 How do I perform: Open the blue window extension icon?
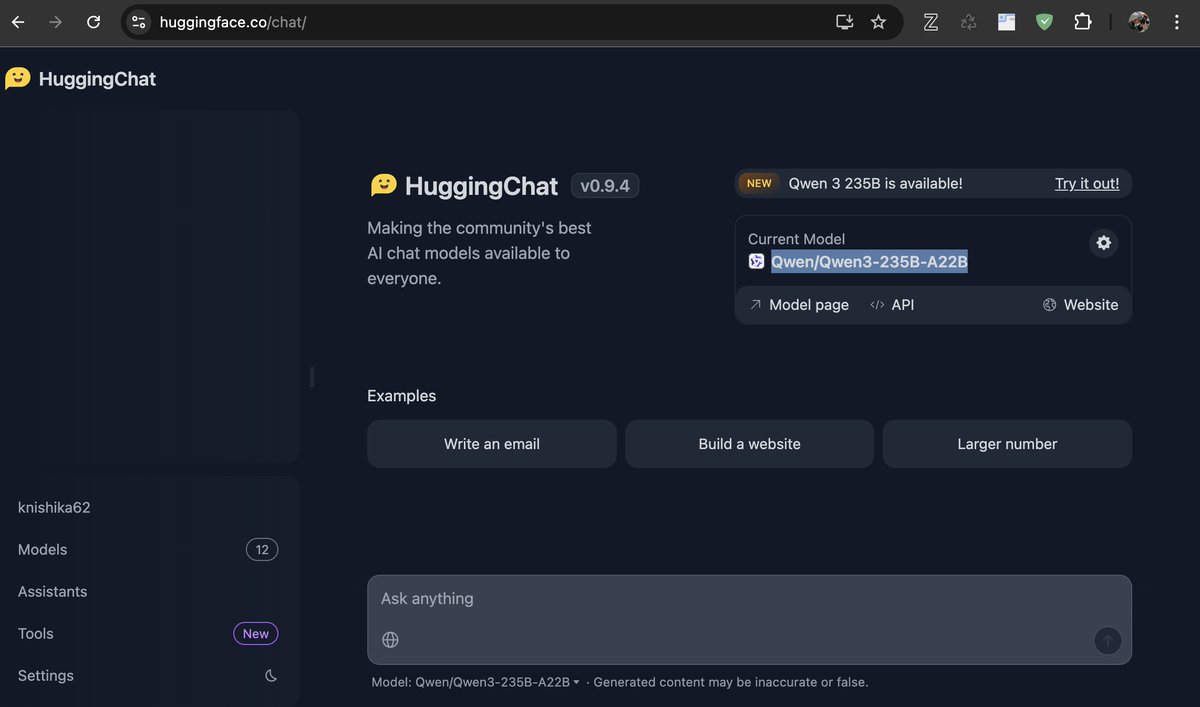click(1006, 22)
